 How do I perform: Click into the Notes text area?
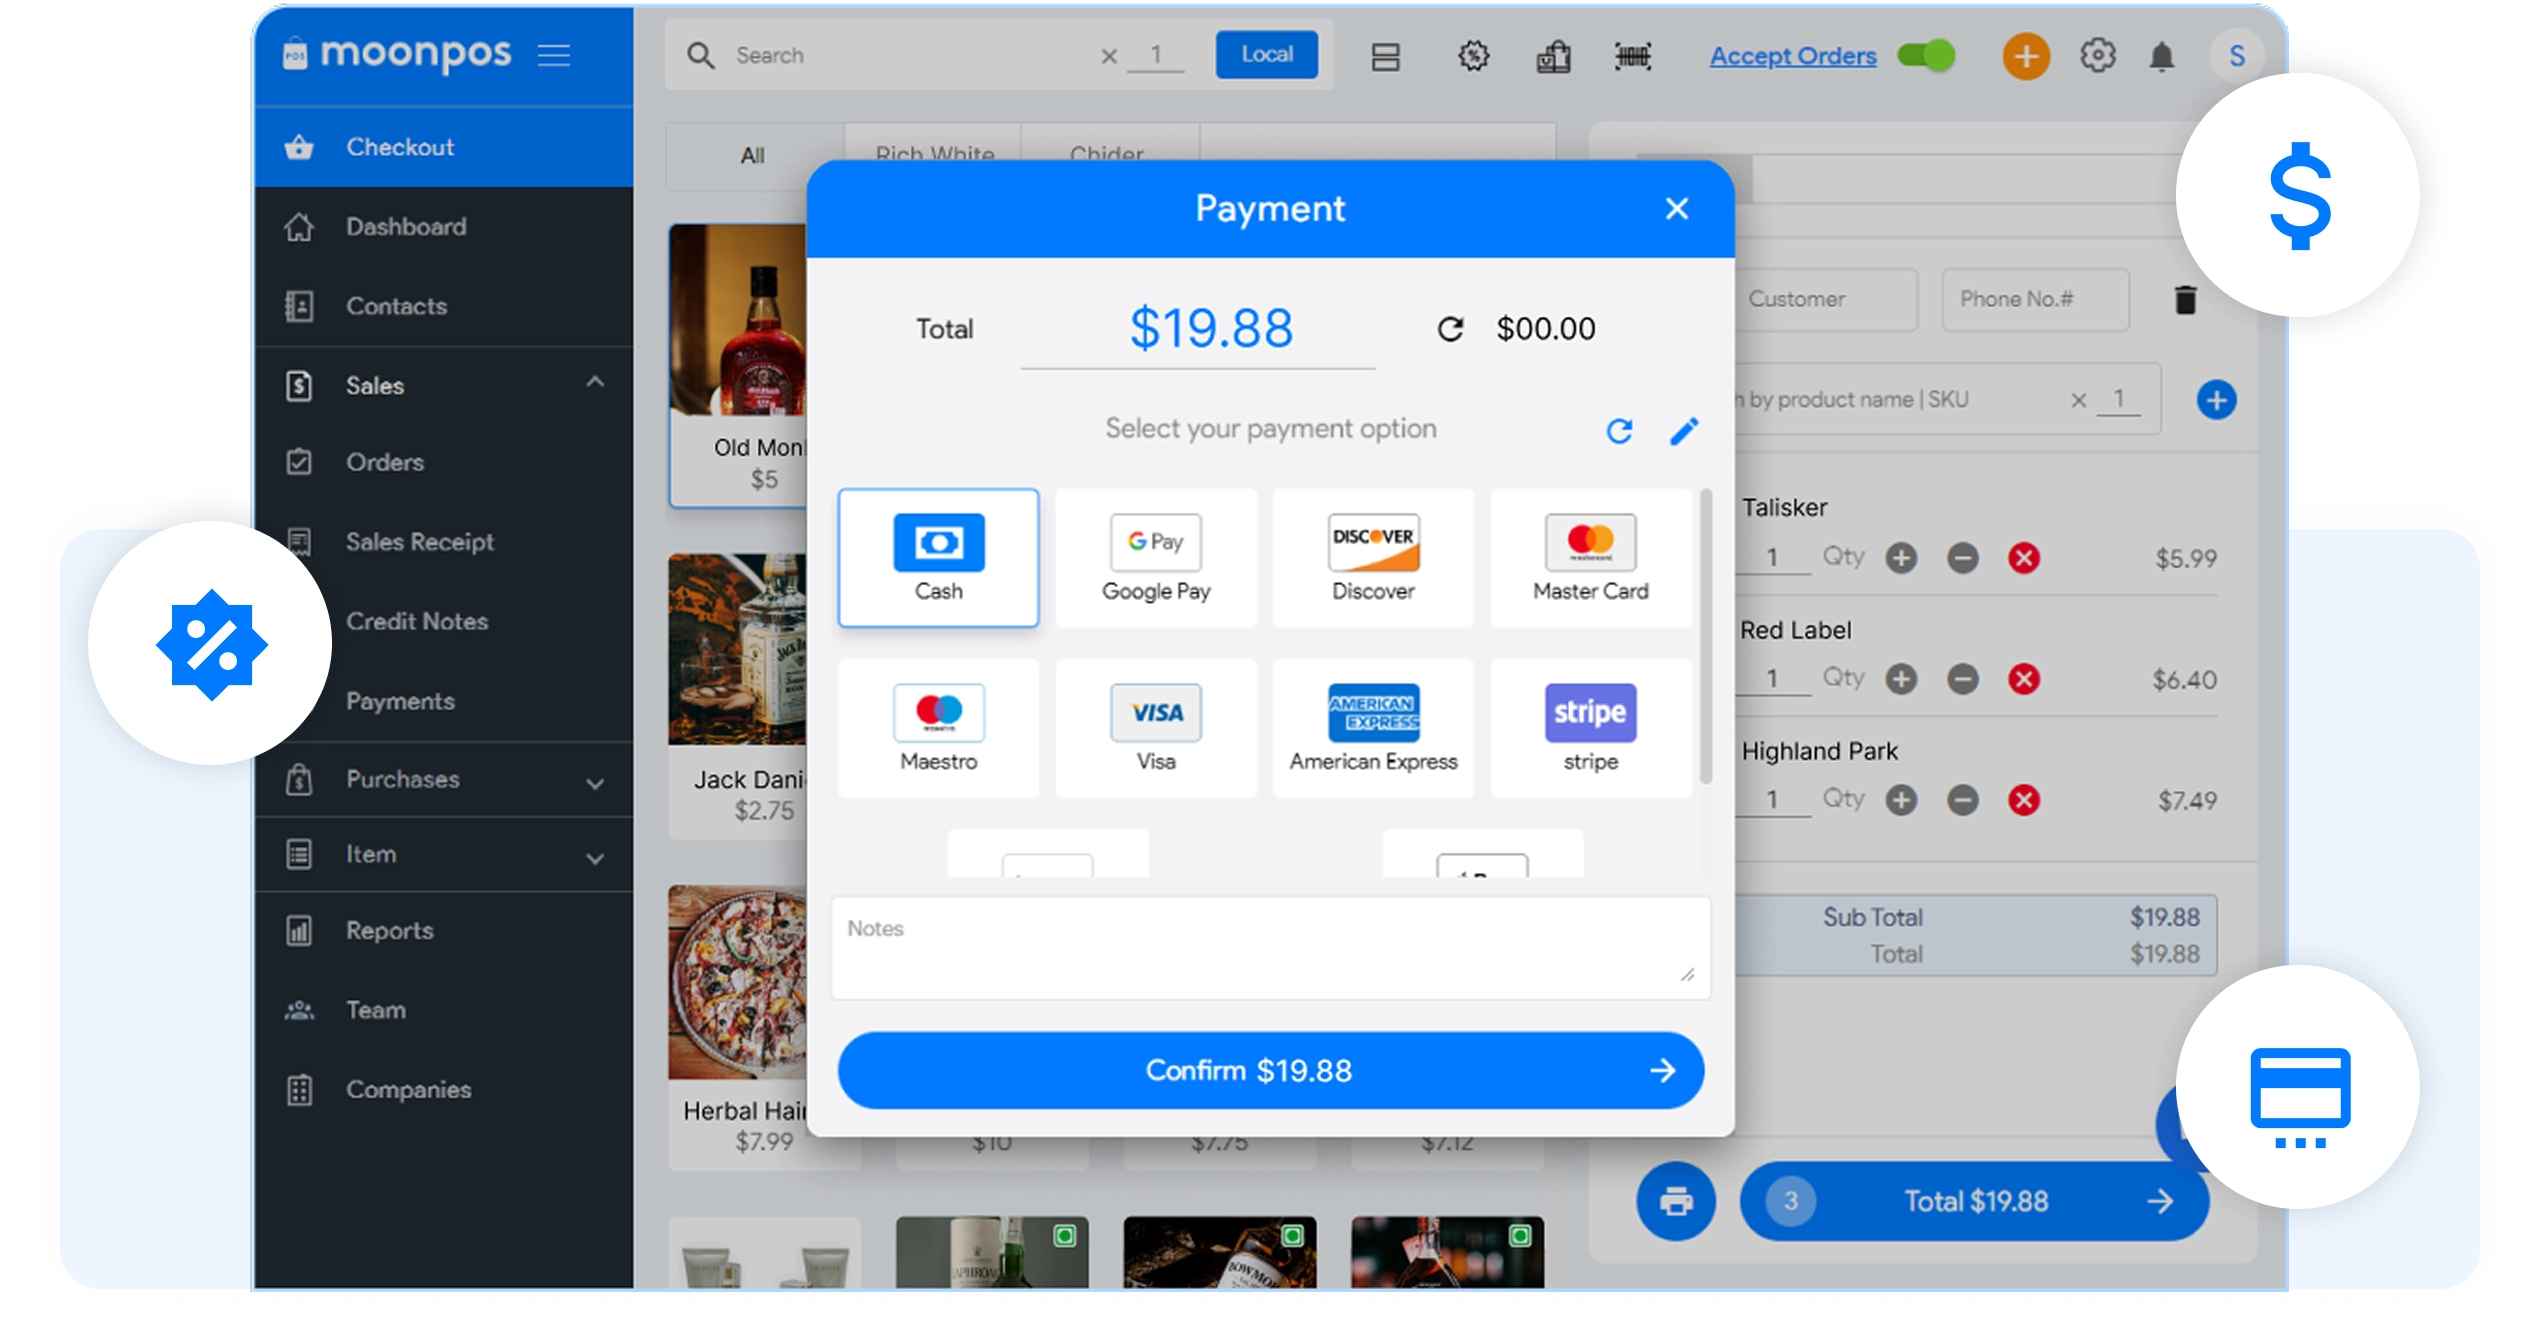tap(1270, 948)
